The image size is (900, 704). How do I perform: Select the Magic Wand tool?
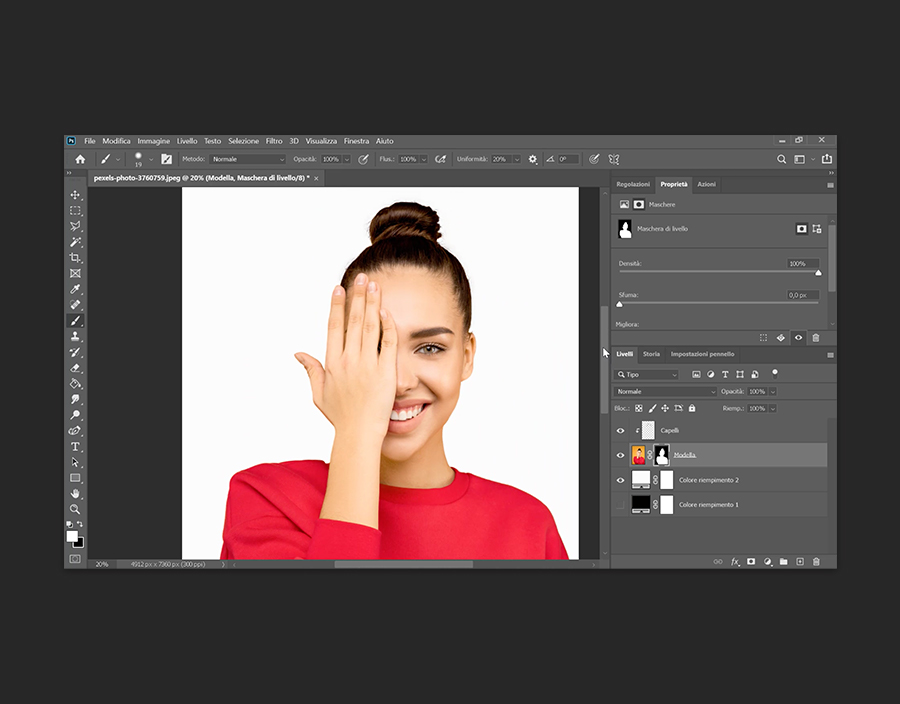click(x=75, y=242)
